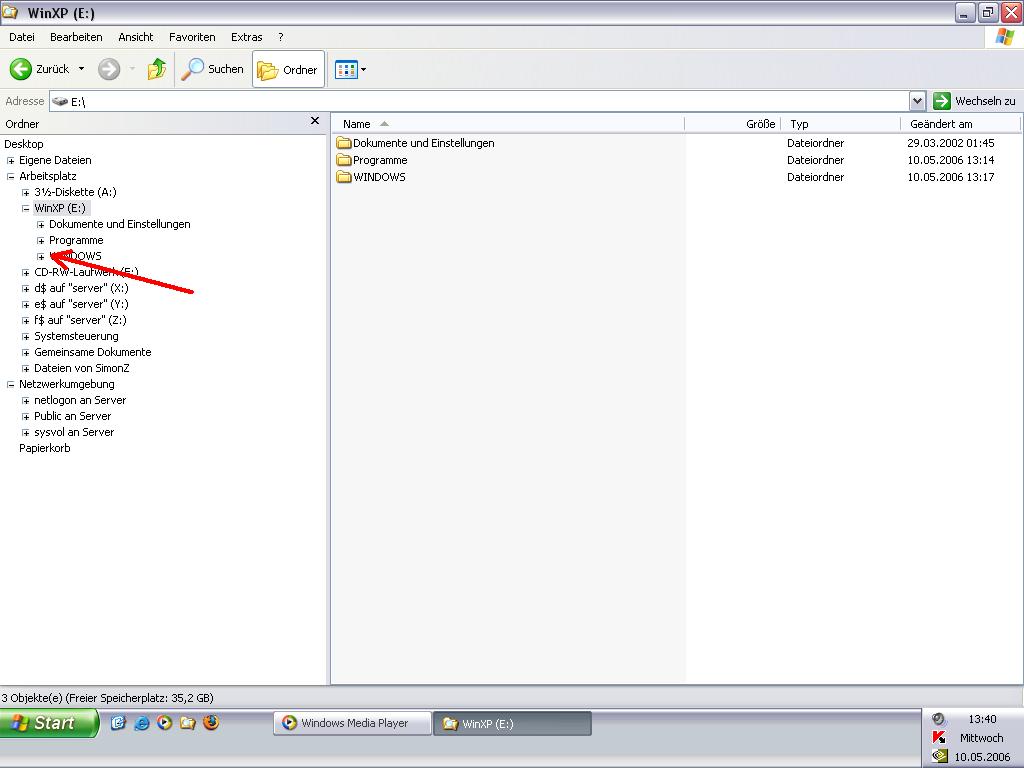Open the Bearbeiten menu
Viewport: 1024px width, 768px height.
[76, 37]
